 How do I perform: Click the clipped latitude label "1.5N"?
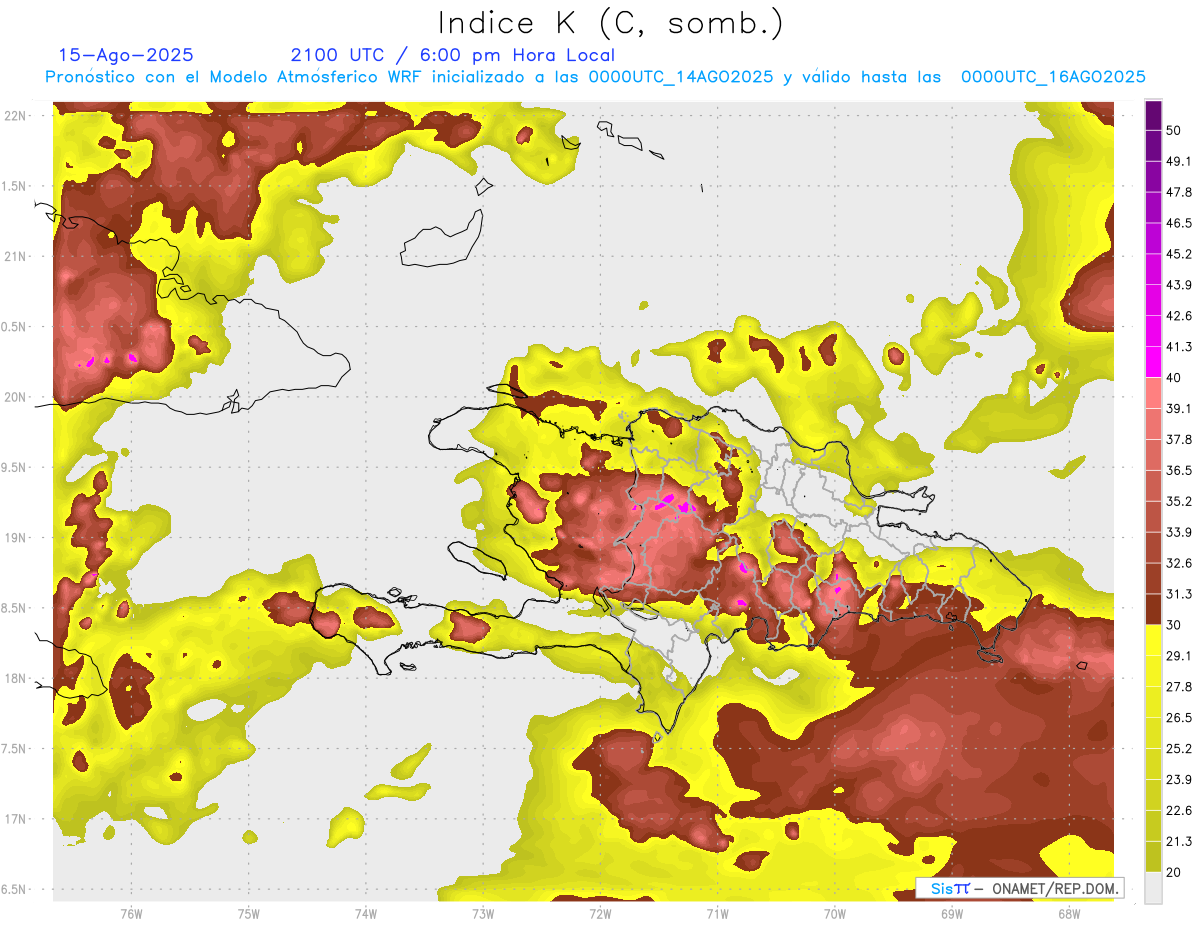click(x=14, y=186)
